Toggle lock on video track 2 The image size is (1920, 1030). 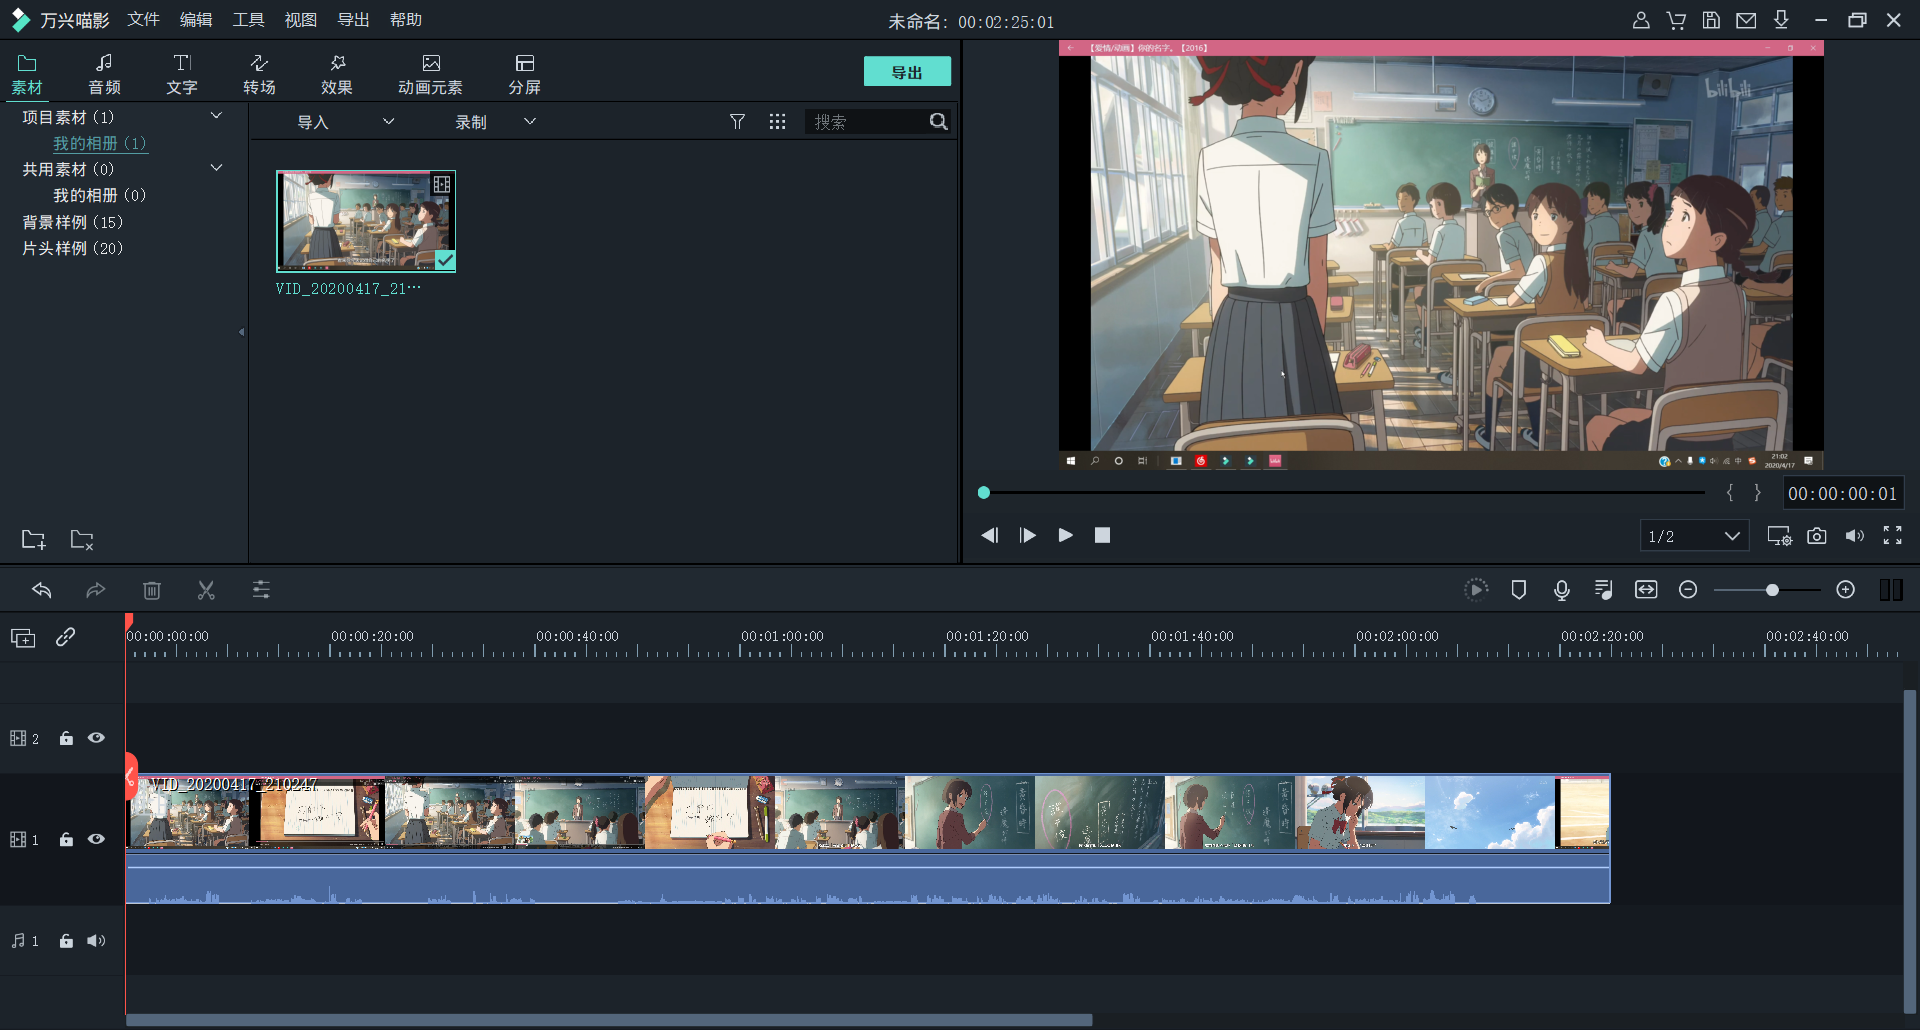coord(66,738)
